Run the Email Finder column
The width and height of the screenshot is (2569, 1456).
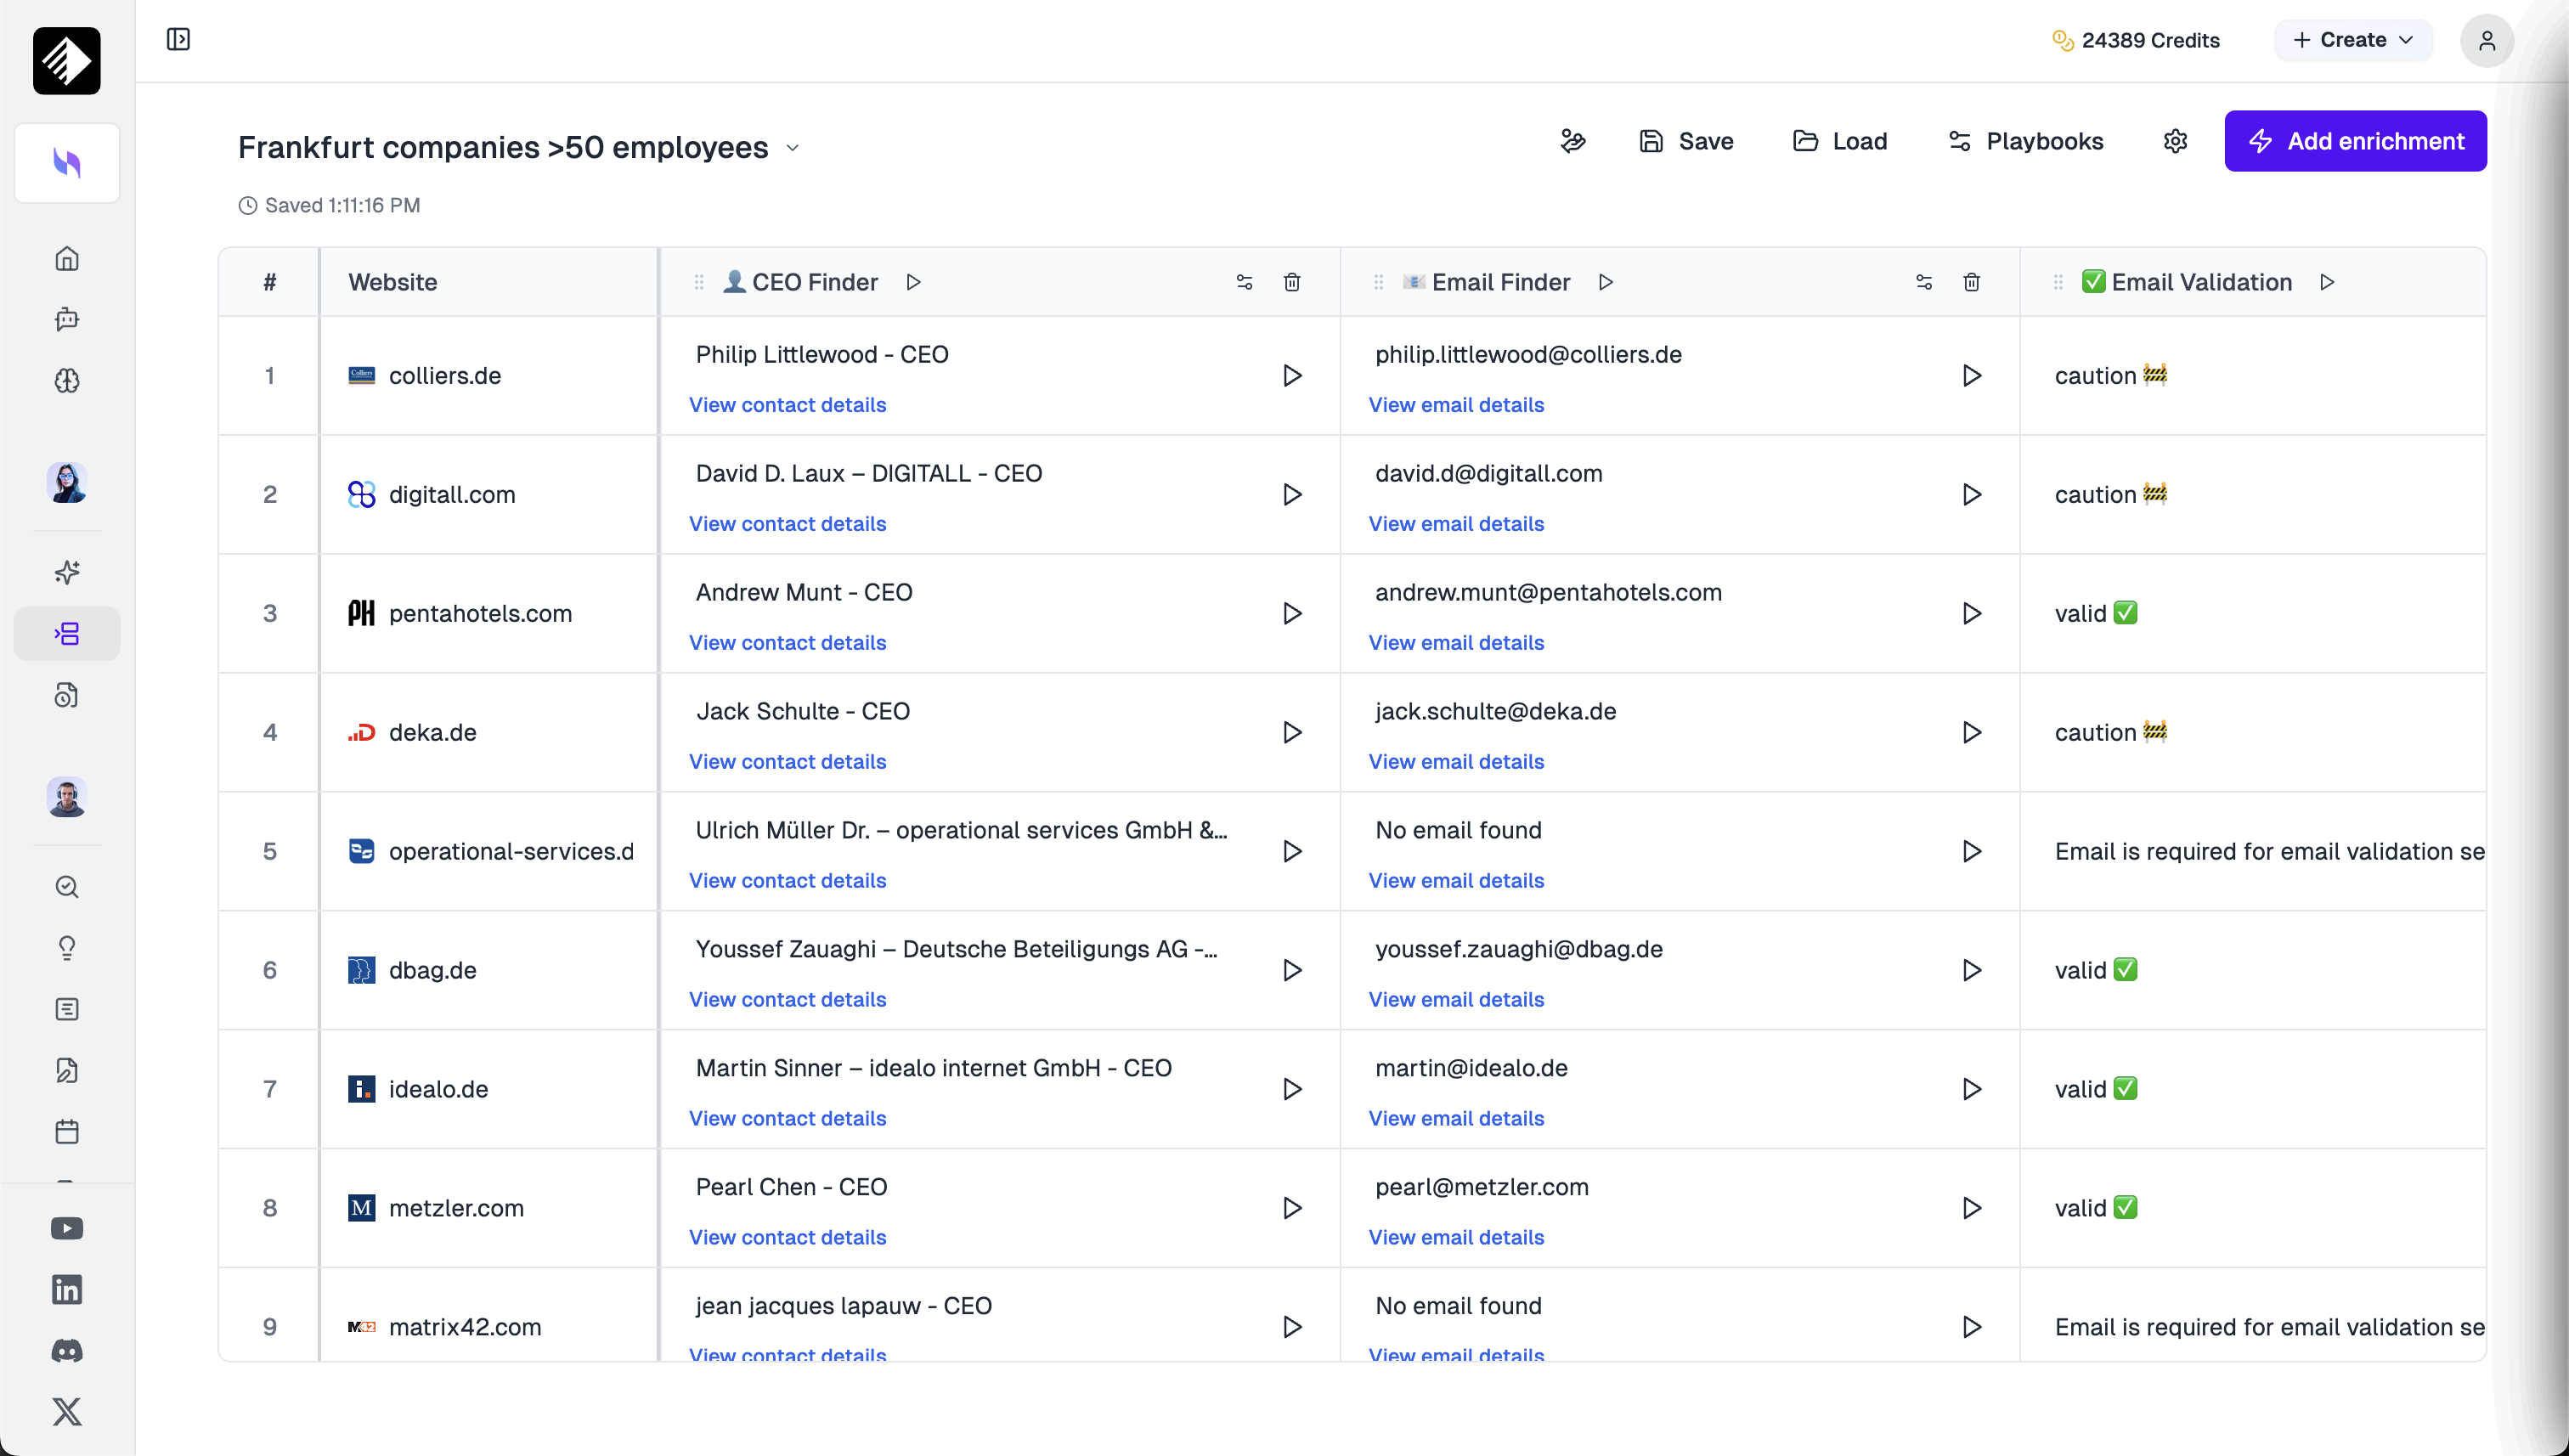(x=1605, y=282)
